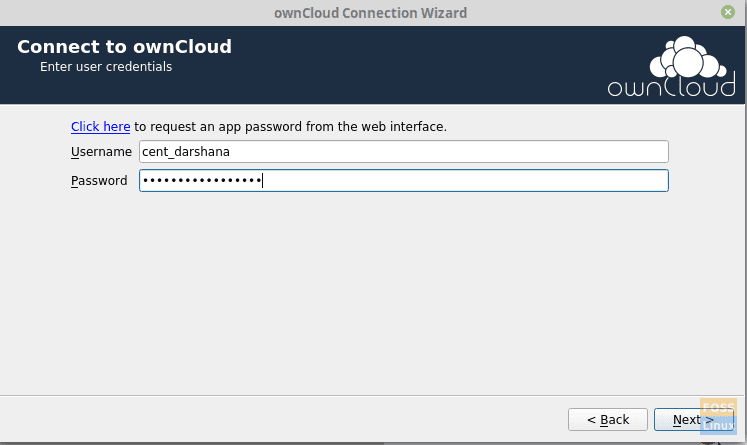Click the blue Linux watermark badge
Image resolution: width=747 pixels, height=445 pixels.
coord(718,425)
